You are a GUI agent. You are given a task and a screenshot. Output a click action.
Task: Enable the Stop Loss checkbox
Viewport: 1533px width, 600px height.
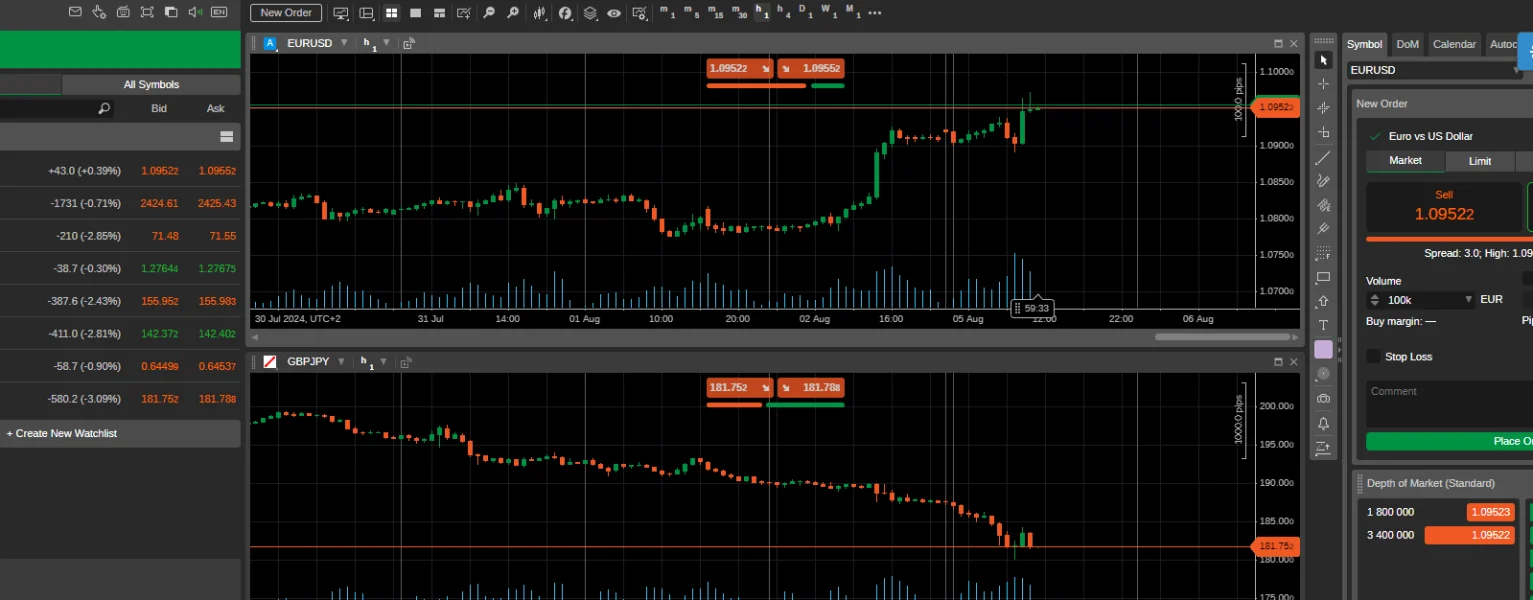pyautogui.click(x=1373, y=356)
